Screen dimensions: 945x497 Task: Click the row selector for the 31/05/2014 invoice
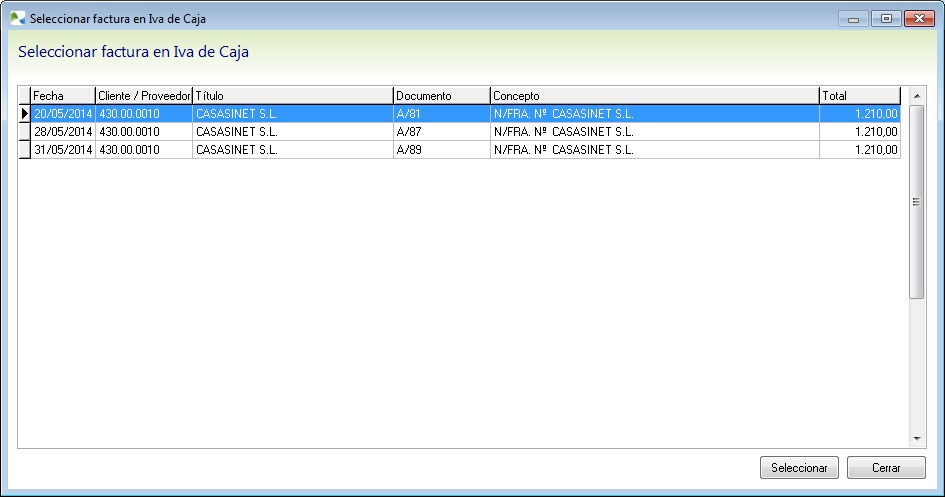(24, 150)
